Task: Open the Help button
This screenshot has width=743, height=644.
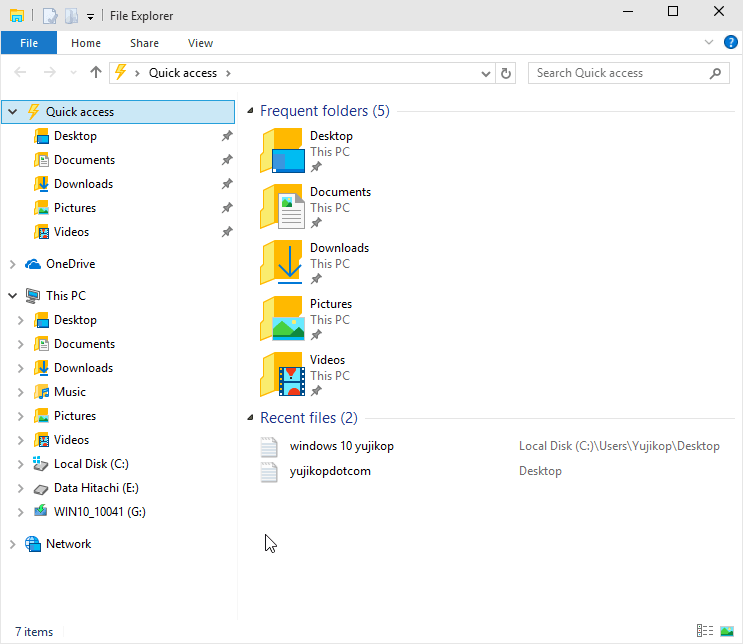Action: (x=731, y=42)
